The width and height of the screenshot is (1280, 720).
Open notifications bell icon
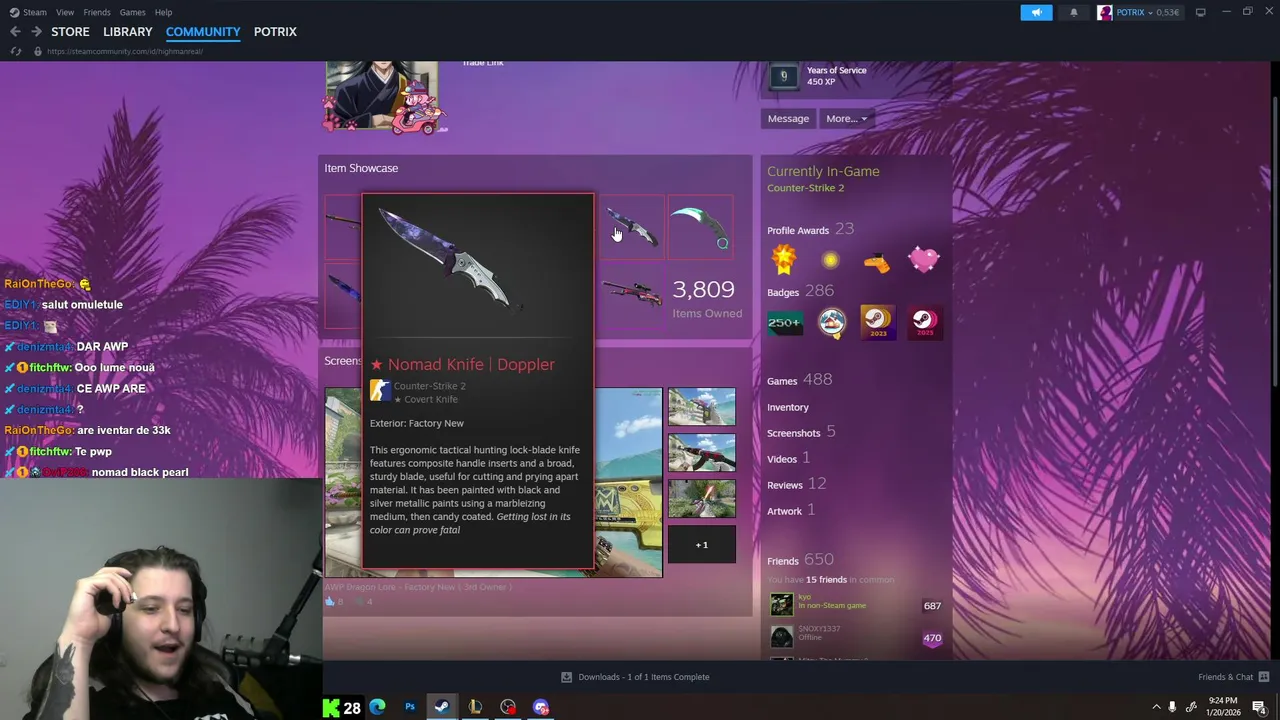(x=1074, y=12)
